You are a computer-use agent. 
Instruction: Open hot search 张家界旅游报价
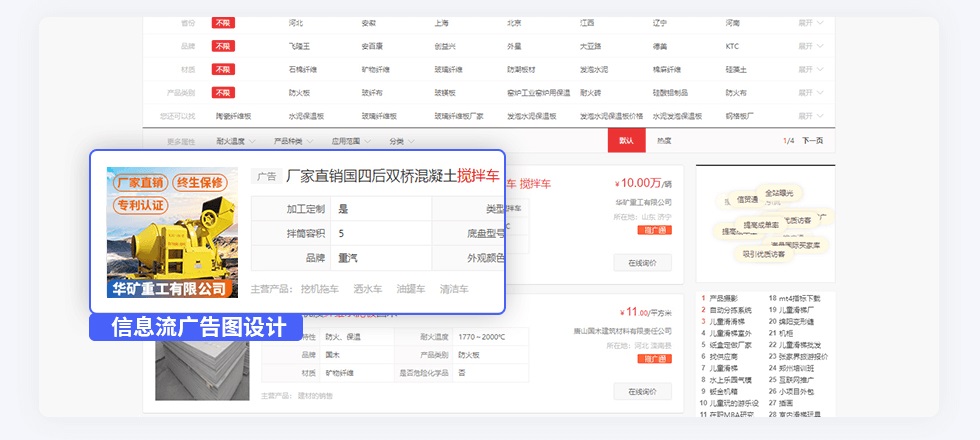(804, 356)
